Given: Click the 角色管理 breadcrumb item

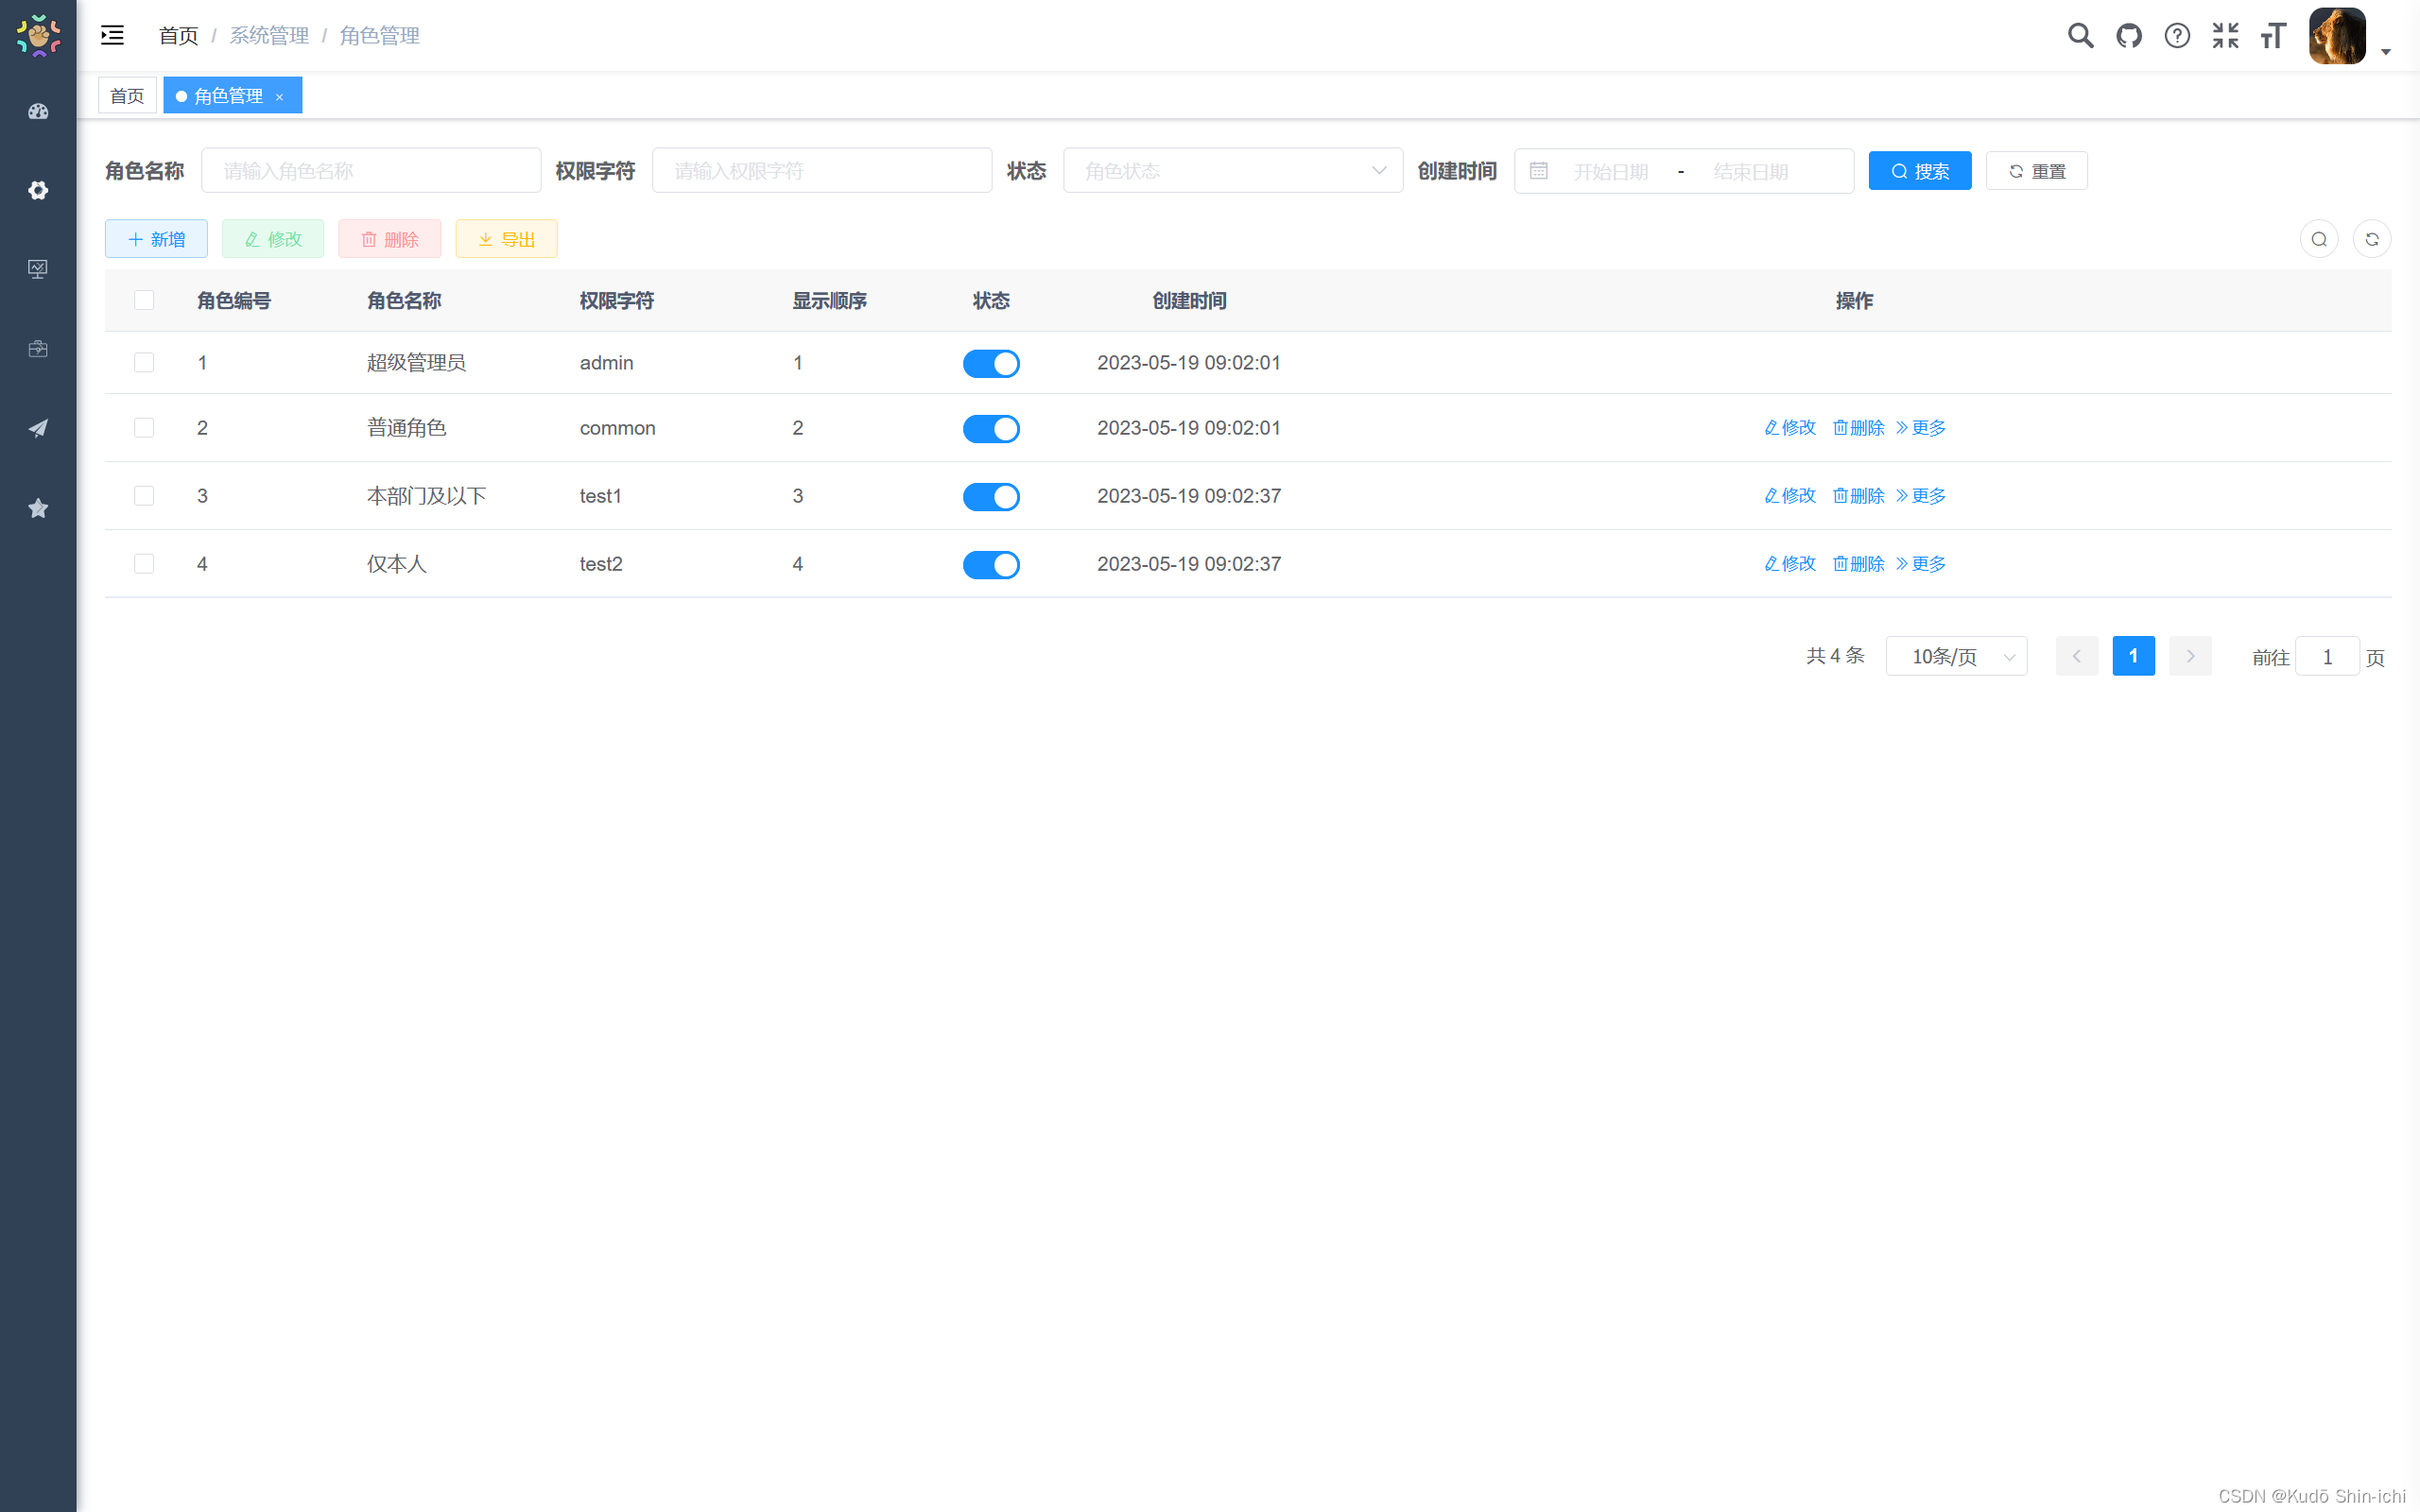Looking at the screenshot, I should 379,36.
